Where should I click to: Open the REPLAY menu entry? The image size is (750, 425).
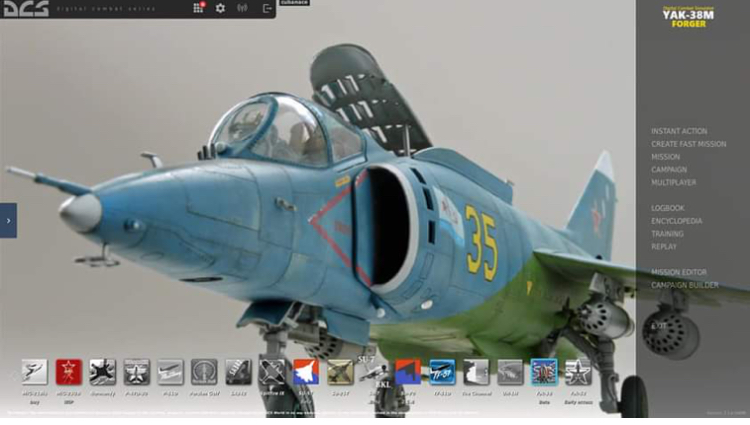664,247
